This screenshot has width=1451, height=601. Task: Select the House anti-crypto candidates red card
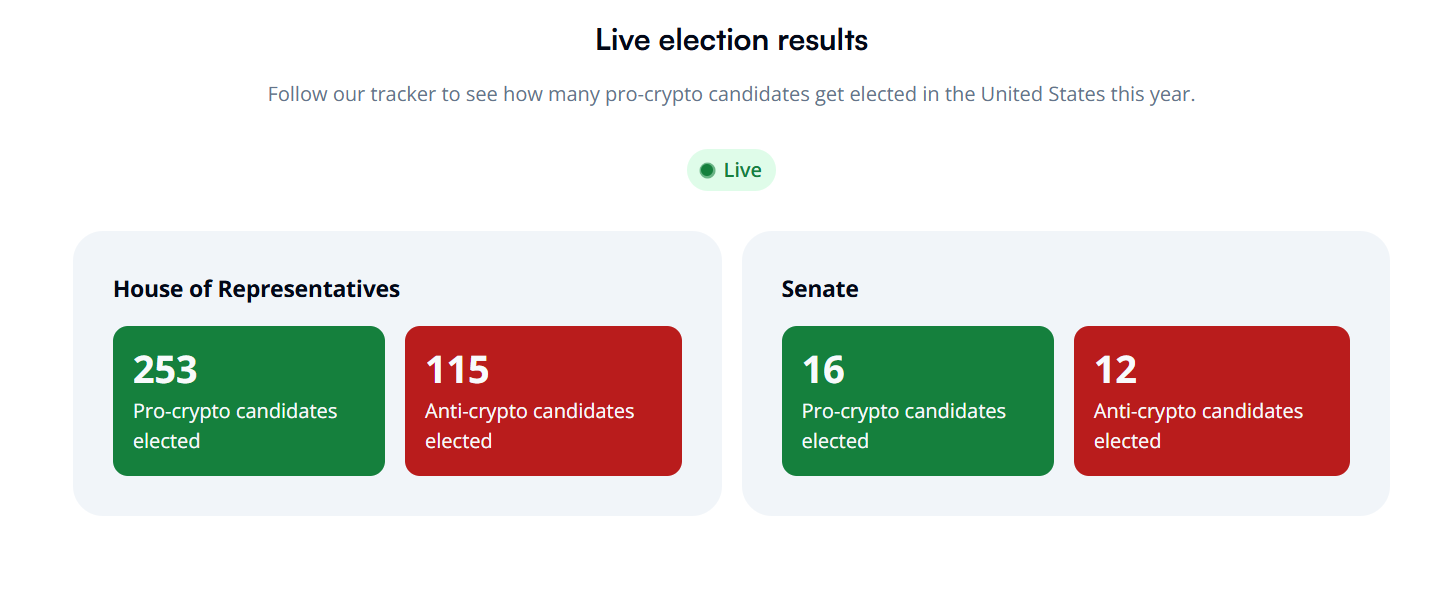pos(543,401)
